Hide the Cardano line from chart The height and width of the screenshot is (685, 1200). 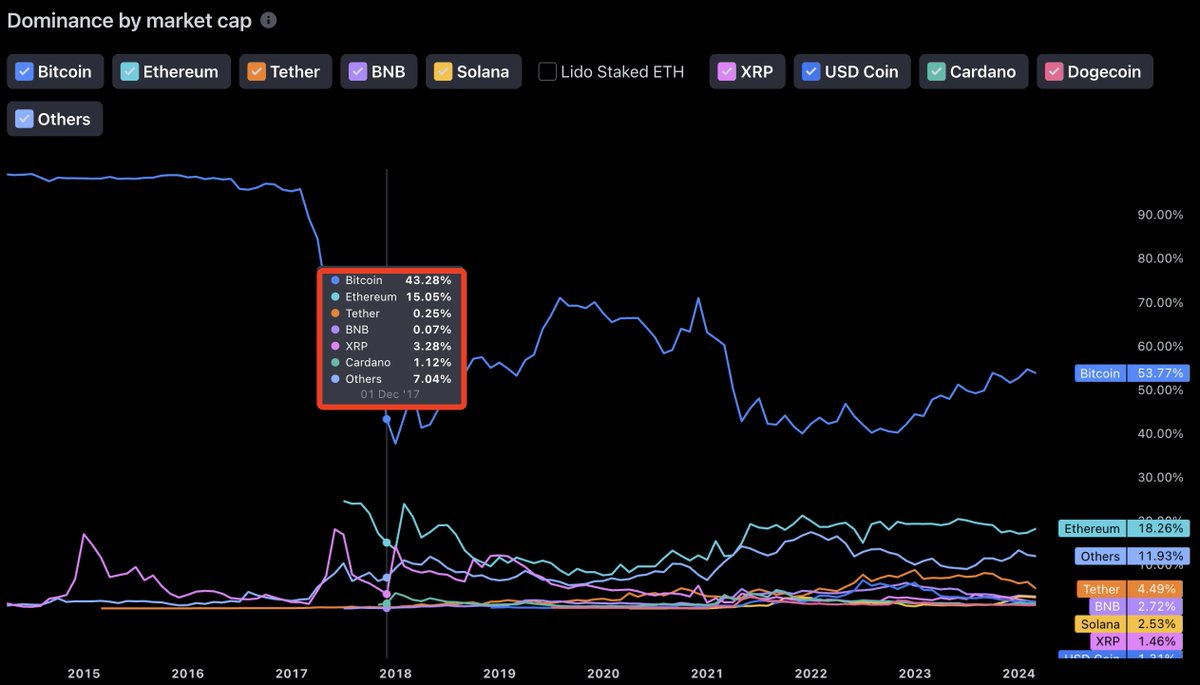point(935,72)
